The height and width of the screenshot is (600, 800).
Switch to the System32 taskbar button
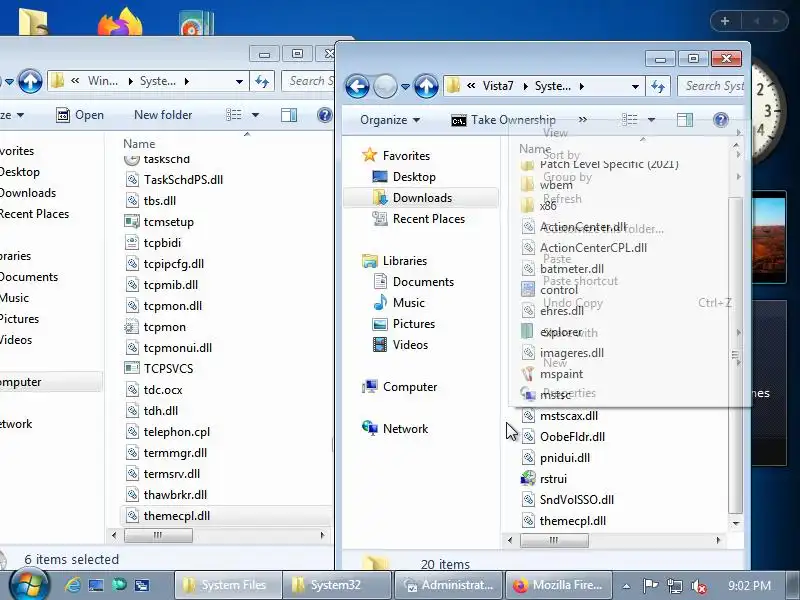[337, 585]
